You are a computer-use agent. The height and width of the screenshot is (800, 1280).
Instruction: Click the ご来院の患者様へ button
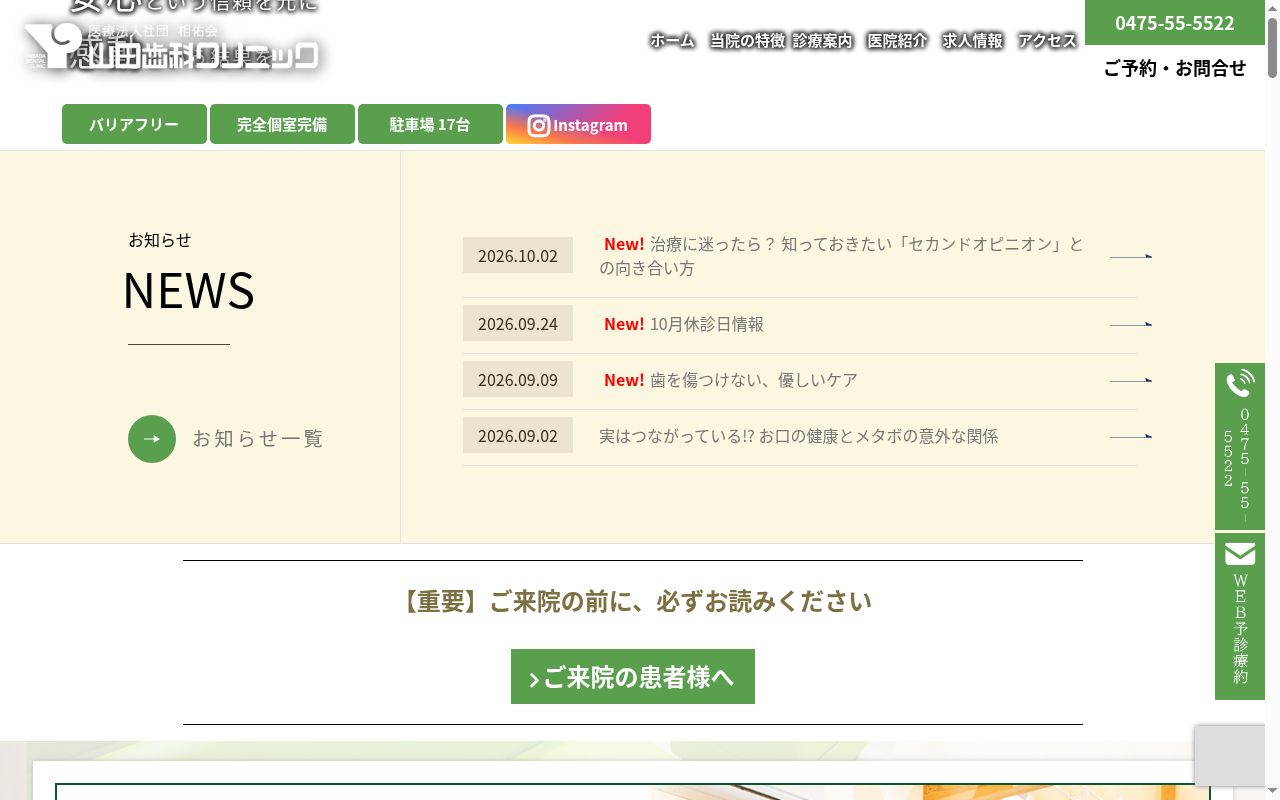point(633,677)
